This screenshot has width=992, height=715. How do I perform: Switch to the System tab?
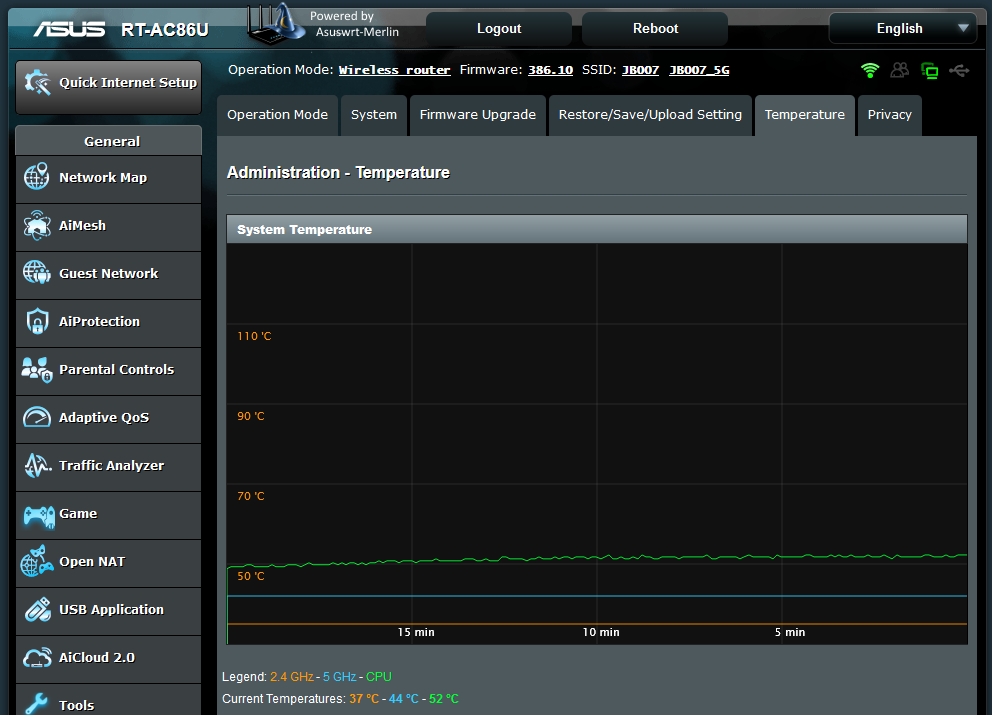point(374,115)
